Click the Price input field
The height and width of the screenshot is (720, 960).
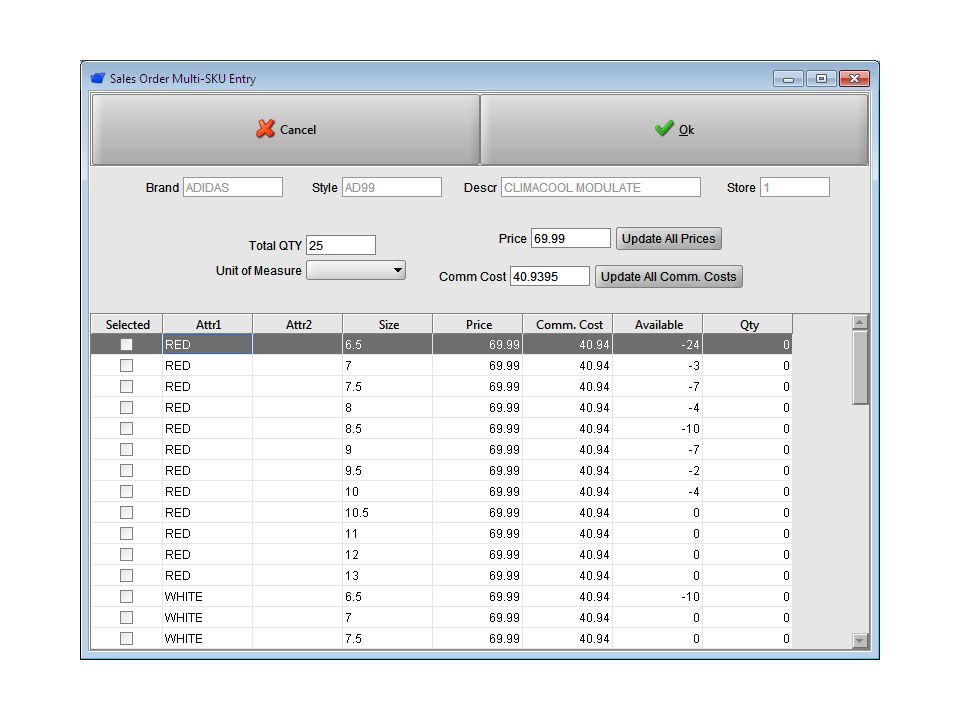(571, 238)
